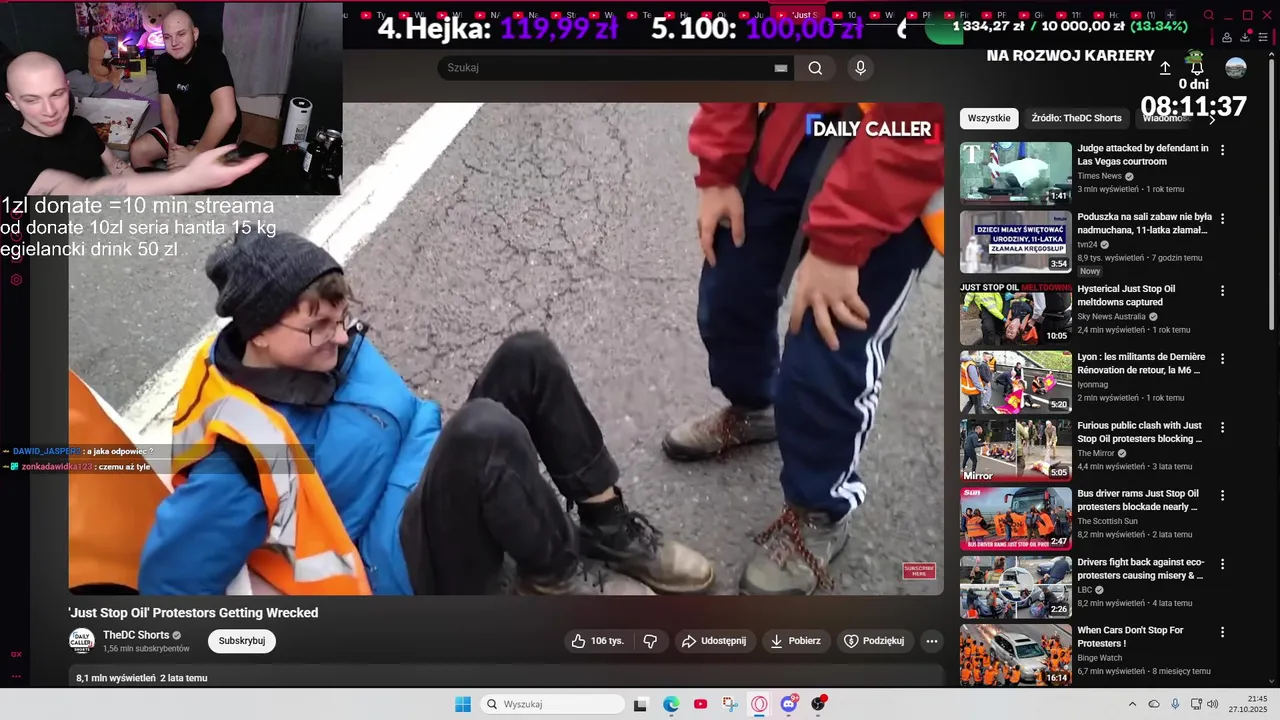Open options for Bus driver rams video
The image size is (1280, 720).
(1222, 496)
